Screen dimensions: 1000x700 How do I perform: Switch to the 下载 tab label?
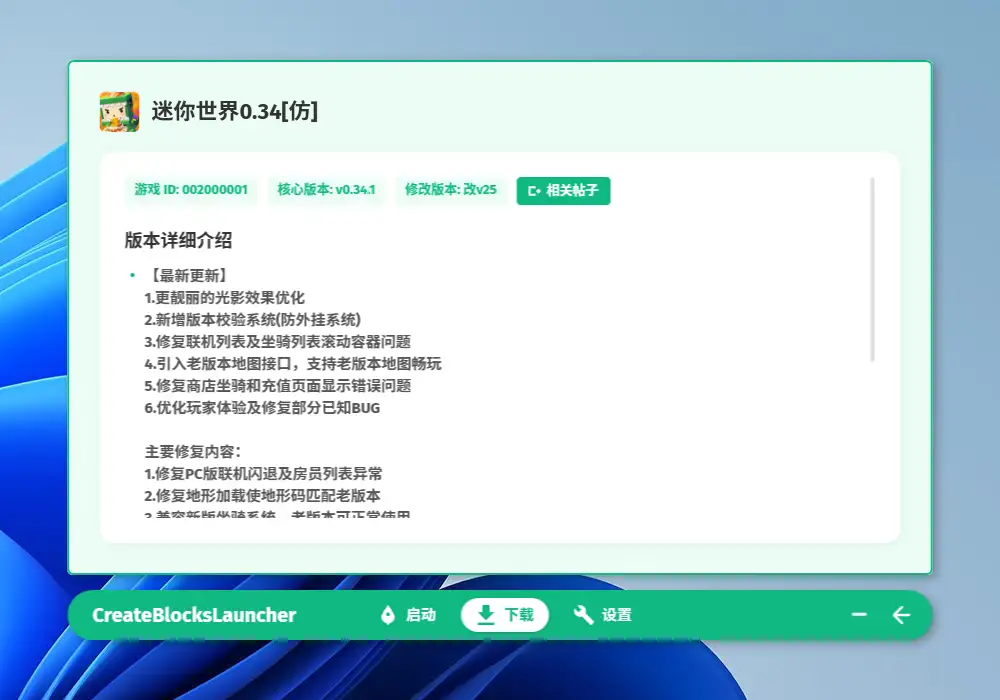(x=519, y=615)
